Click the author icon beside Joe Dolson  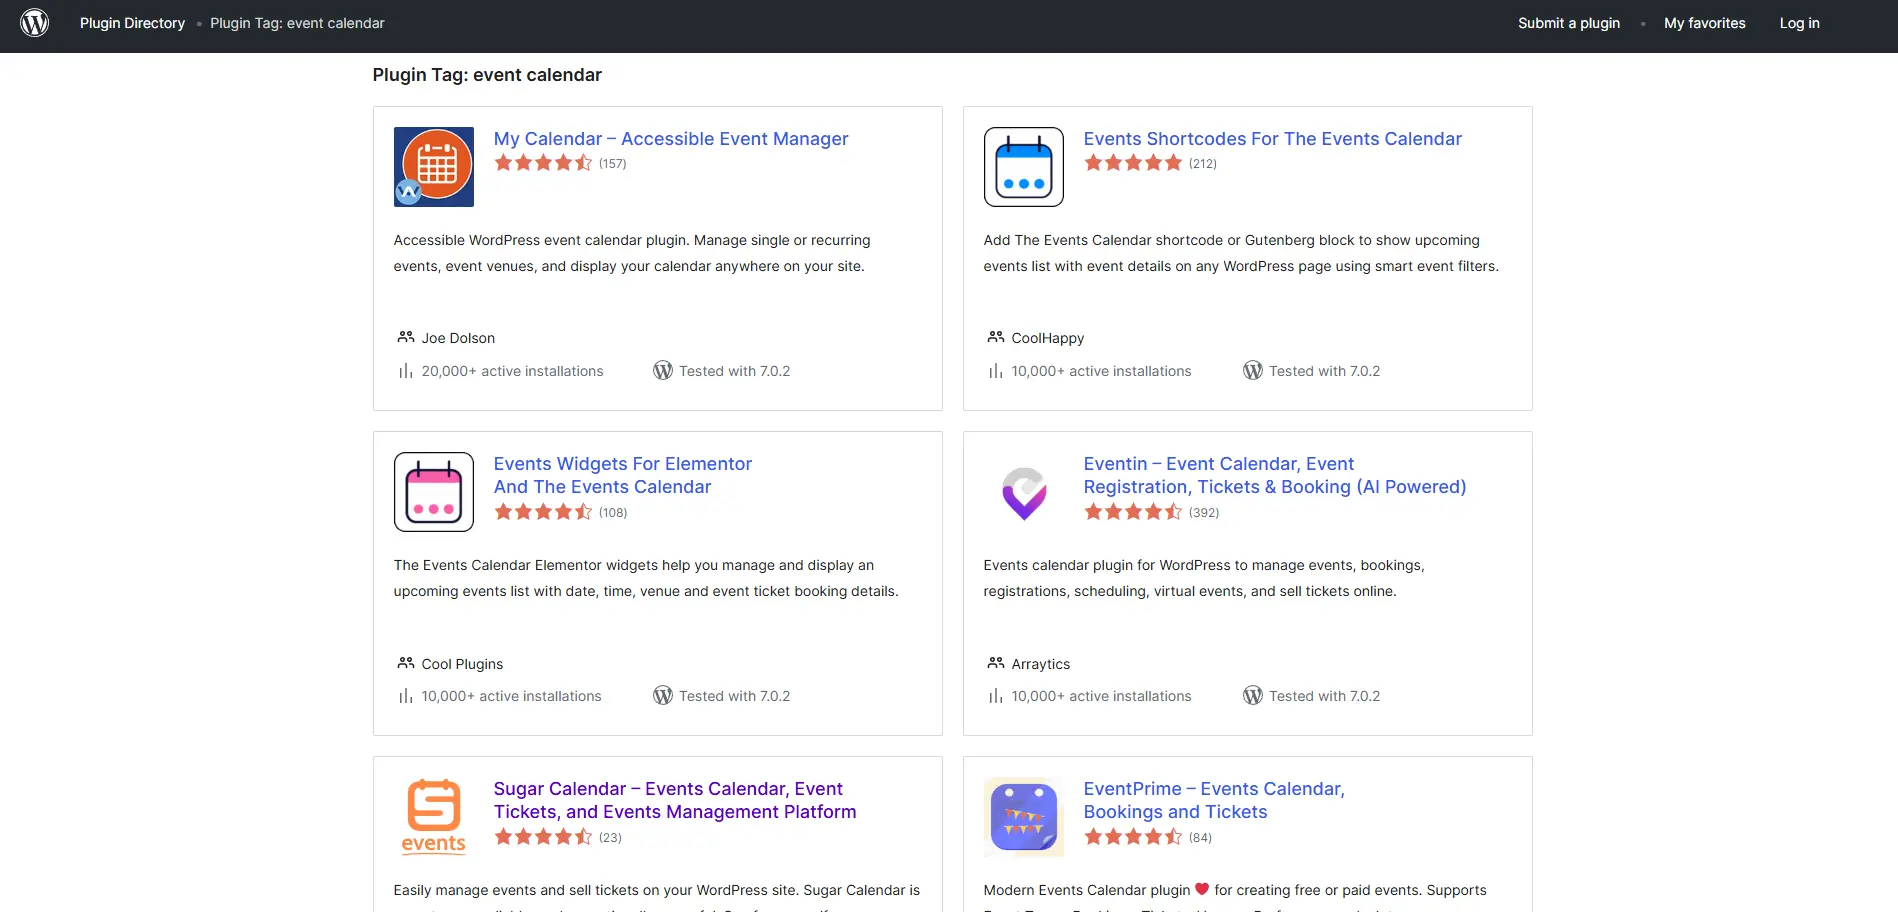tap(406, 337)
